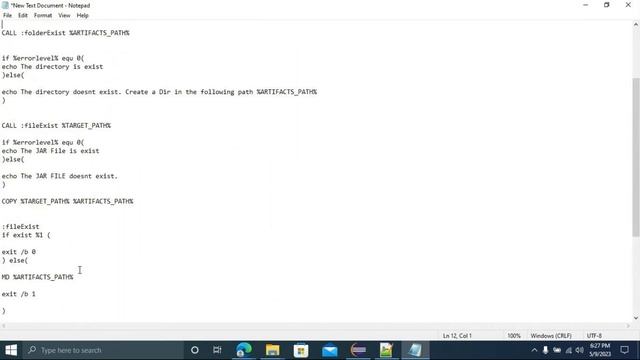The image size is (640, 360).
Task: Open Cortana circle icon on taskbar
Action: pyautogui.click(x=195, y=350)
